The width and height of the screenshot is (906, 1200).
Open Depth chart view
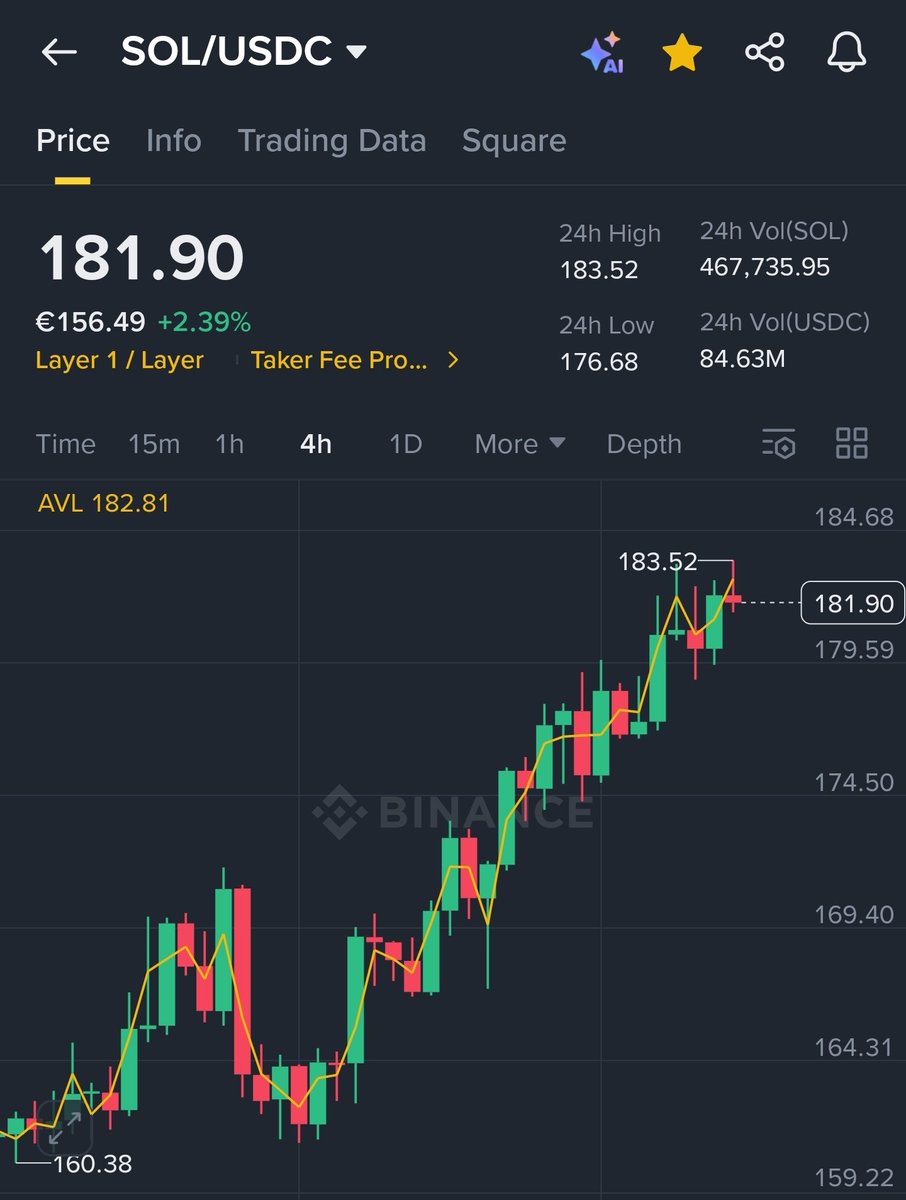tap(643, 444)
